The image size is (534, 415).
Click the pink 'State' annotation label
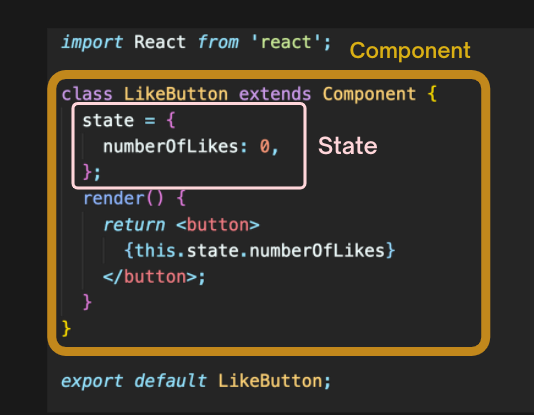348,146
